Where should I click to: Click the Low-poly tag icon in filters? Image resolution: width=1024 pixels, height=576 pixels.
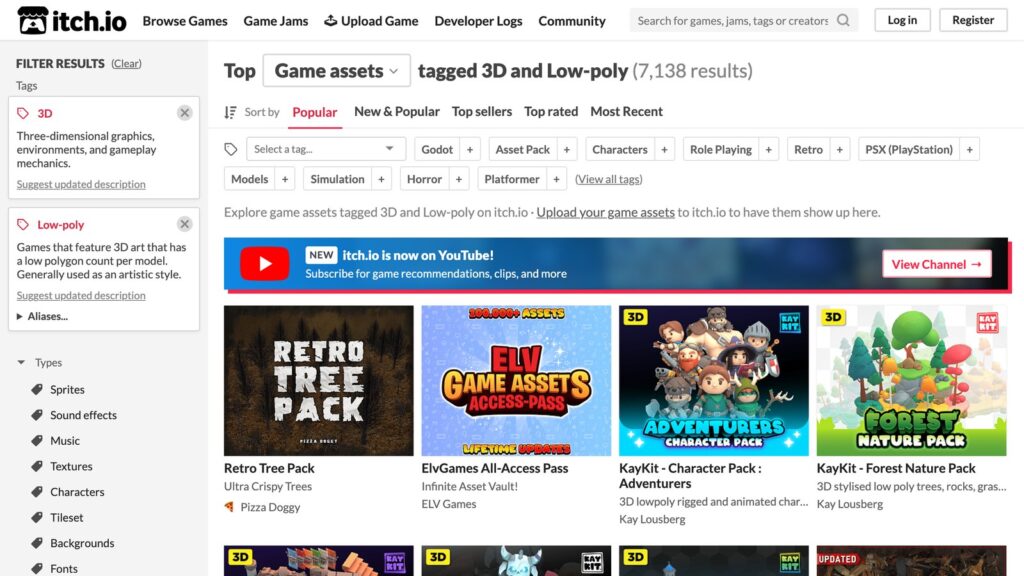23,225
